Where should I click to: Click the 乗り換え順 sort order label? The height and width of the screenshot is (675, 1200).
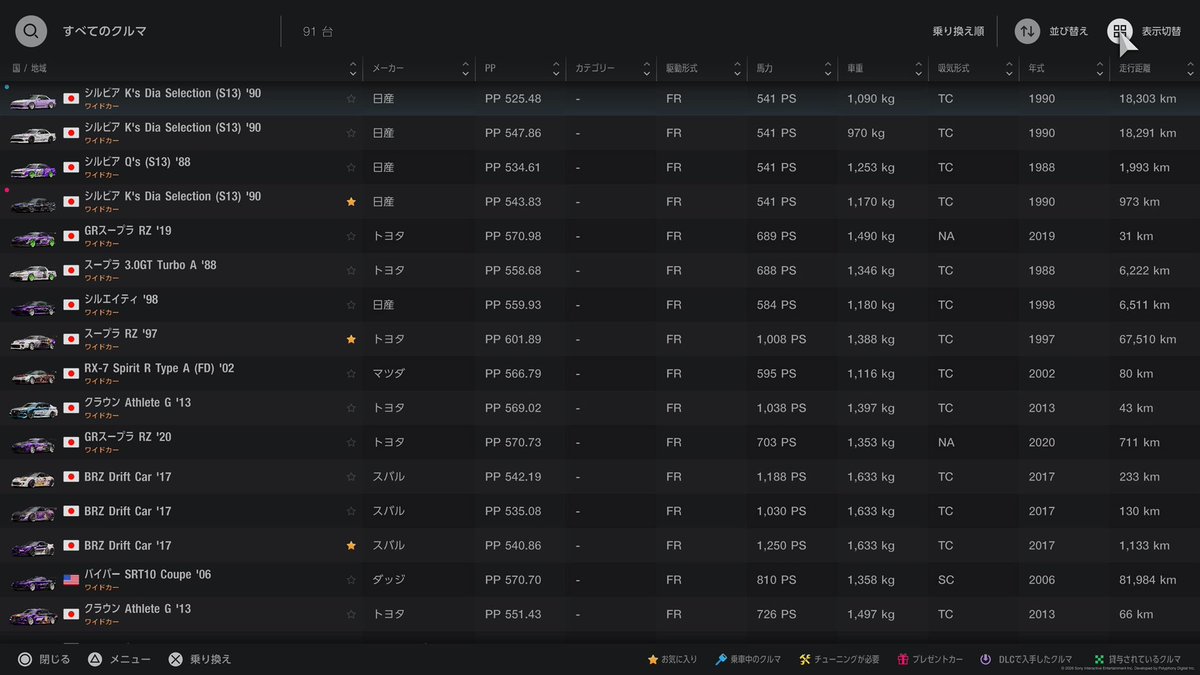pyautogui.click(x=958, y=32)
